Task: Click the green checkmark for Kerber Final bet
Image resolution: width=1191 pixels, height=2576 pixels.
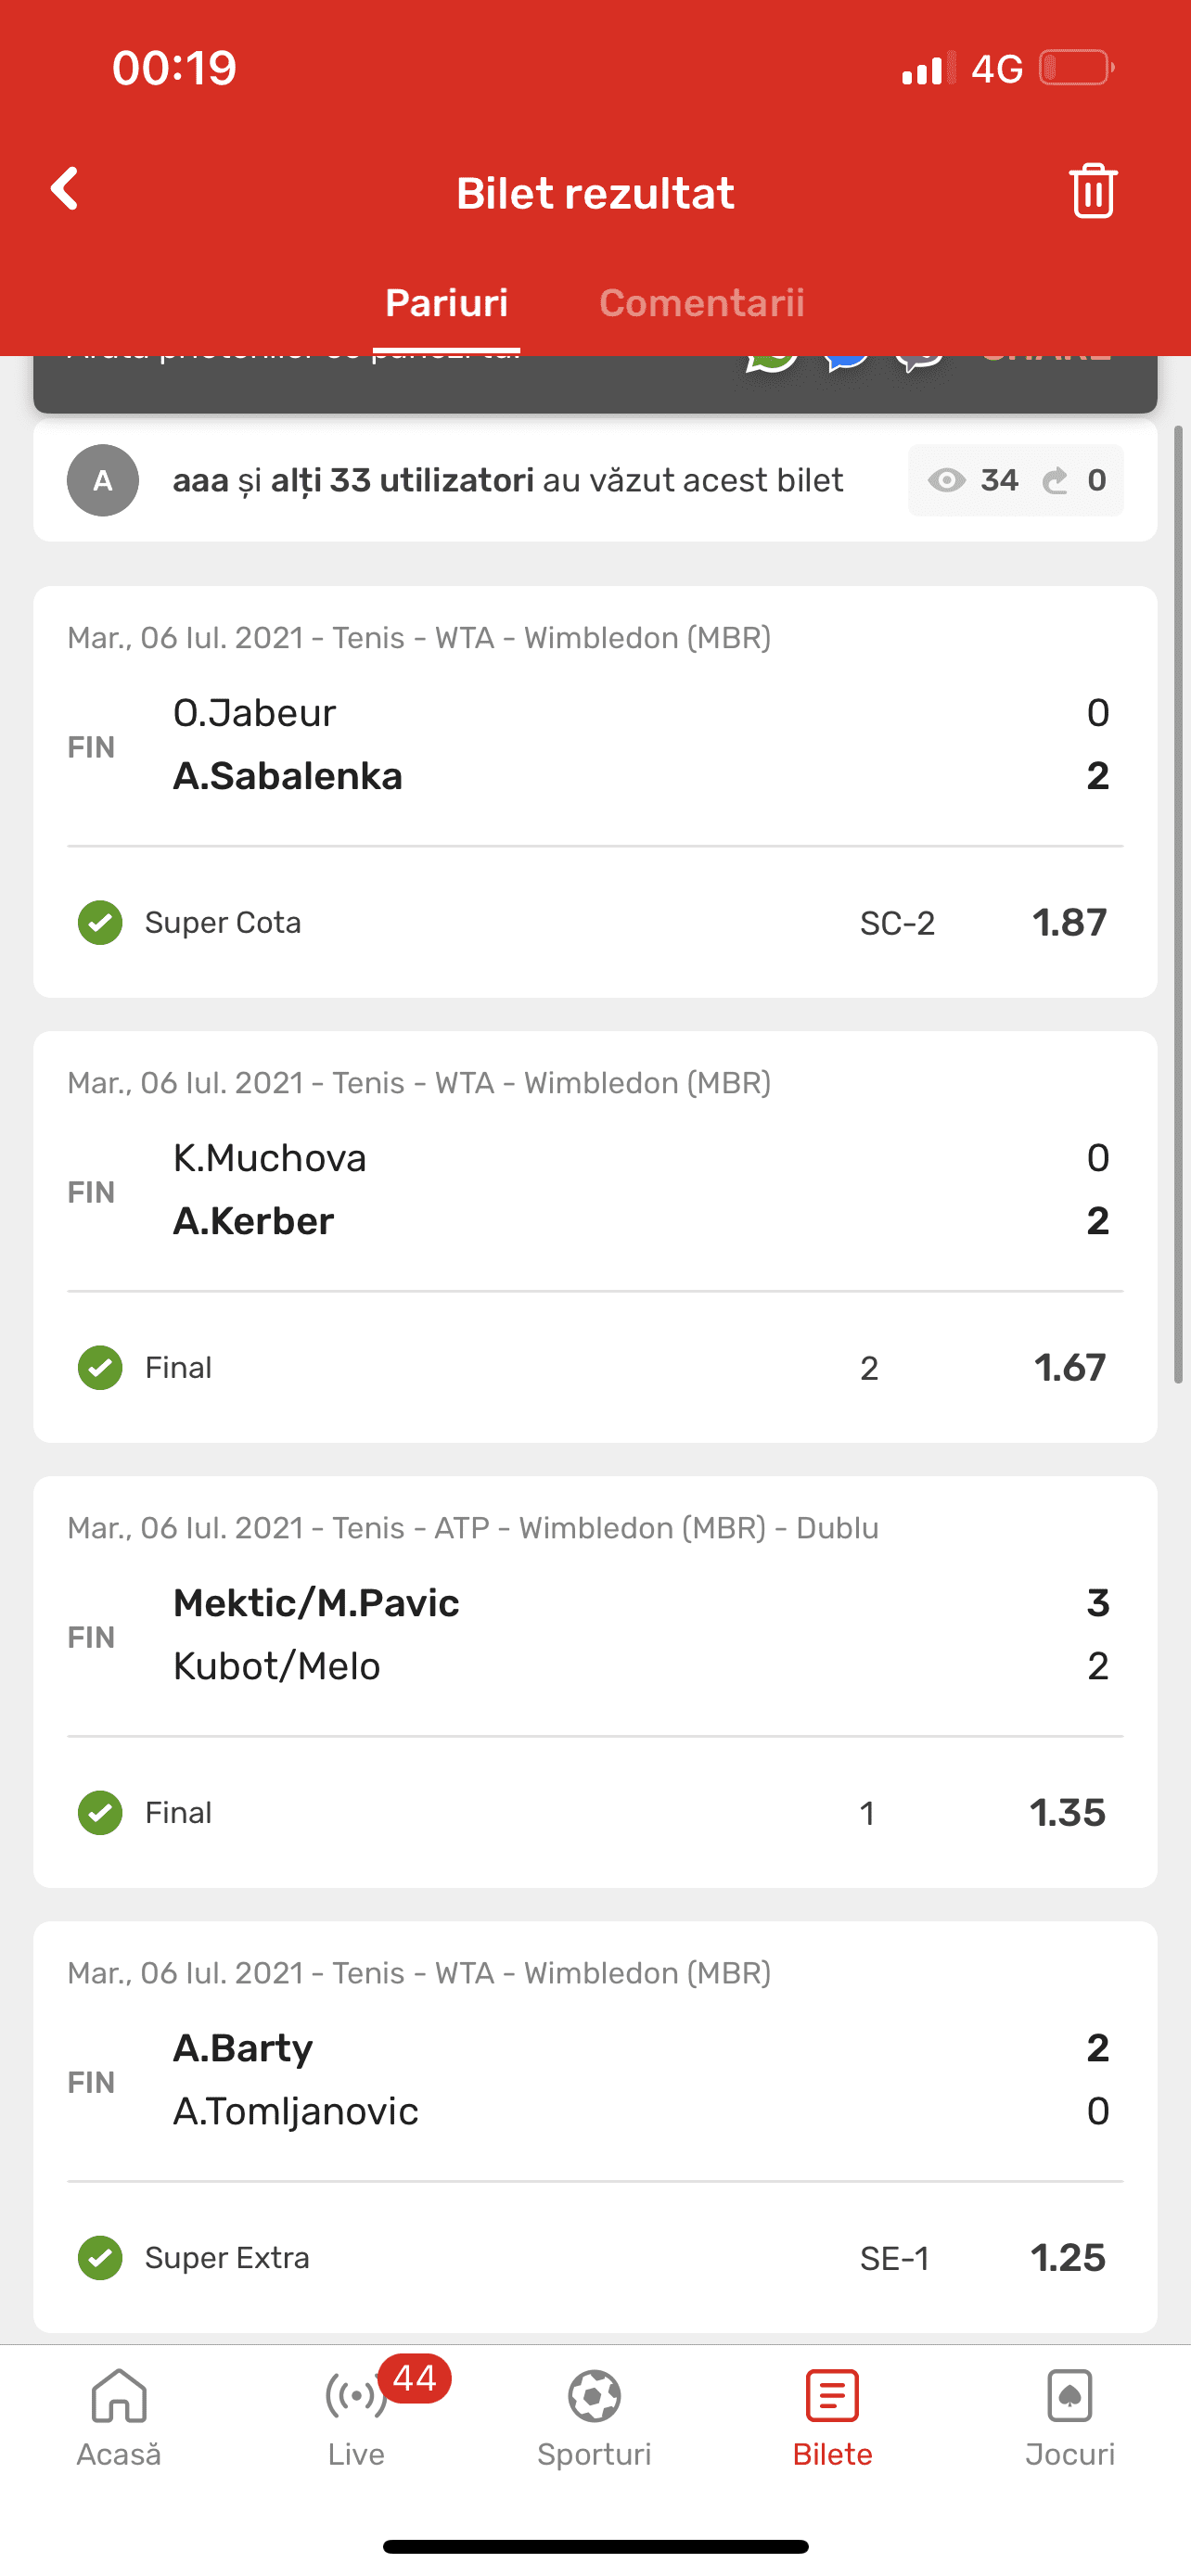Action: (x=100, y=1367)
